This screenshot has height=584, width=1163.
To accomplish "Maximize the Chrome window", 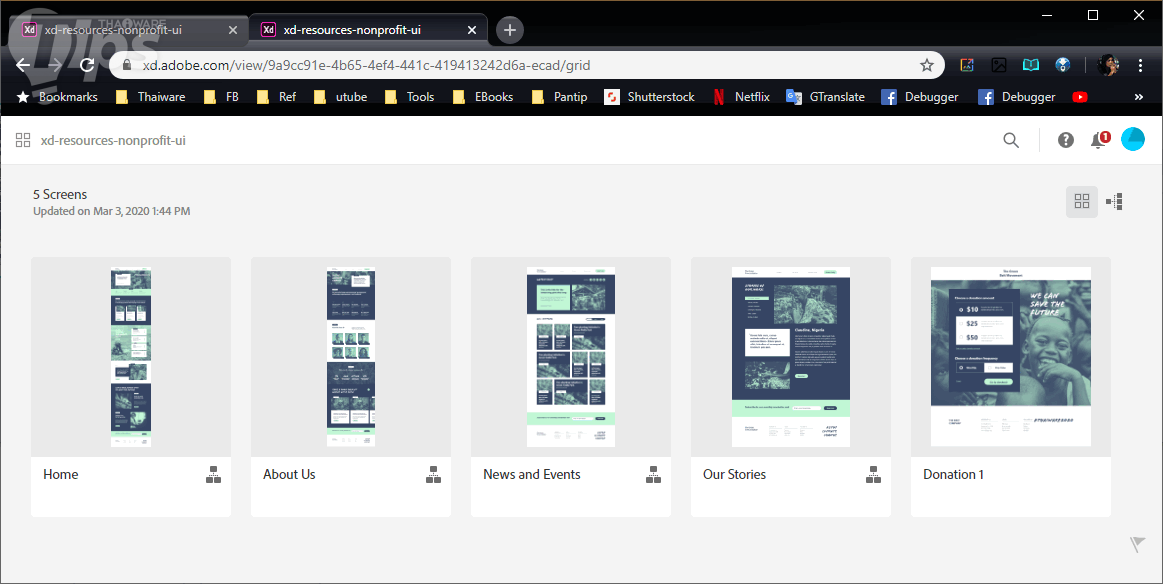I will click(1093, 16).
